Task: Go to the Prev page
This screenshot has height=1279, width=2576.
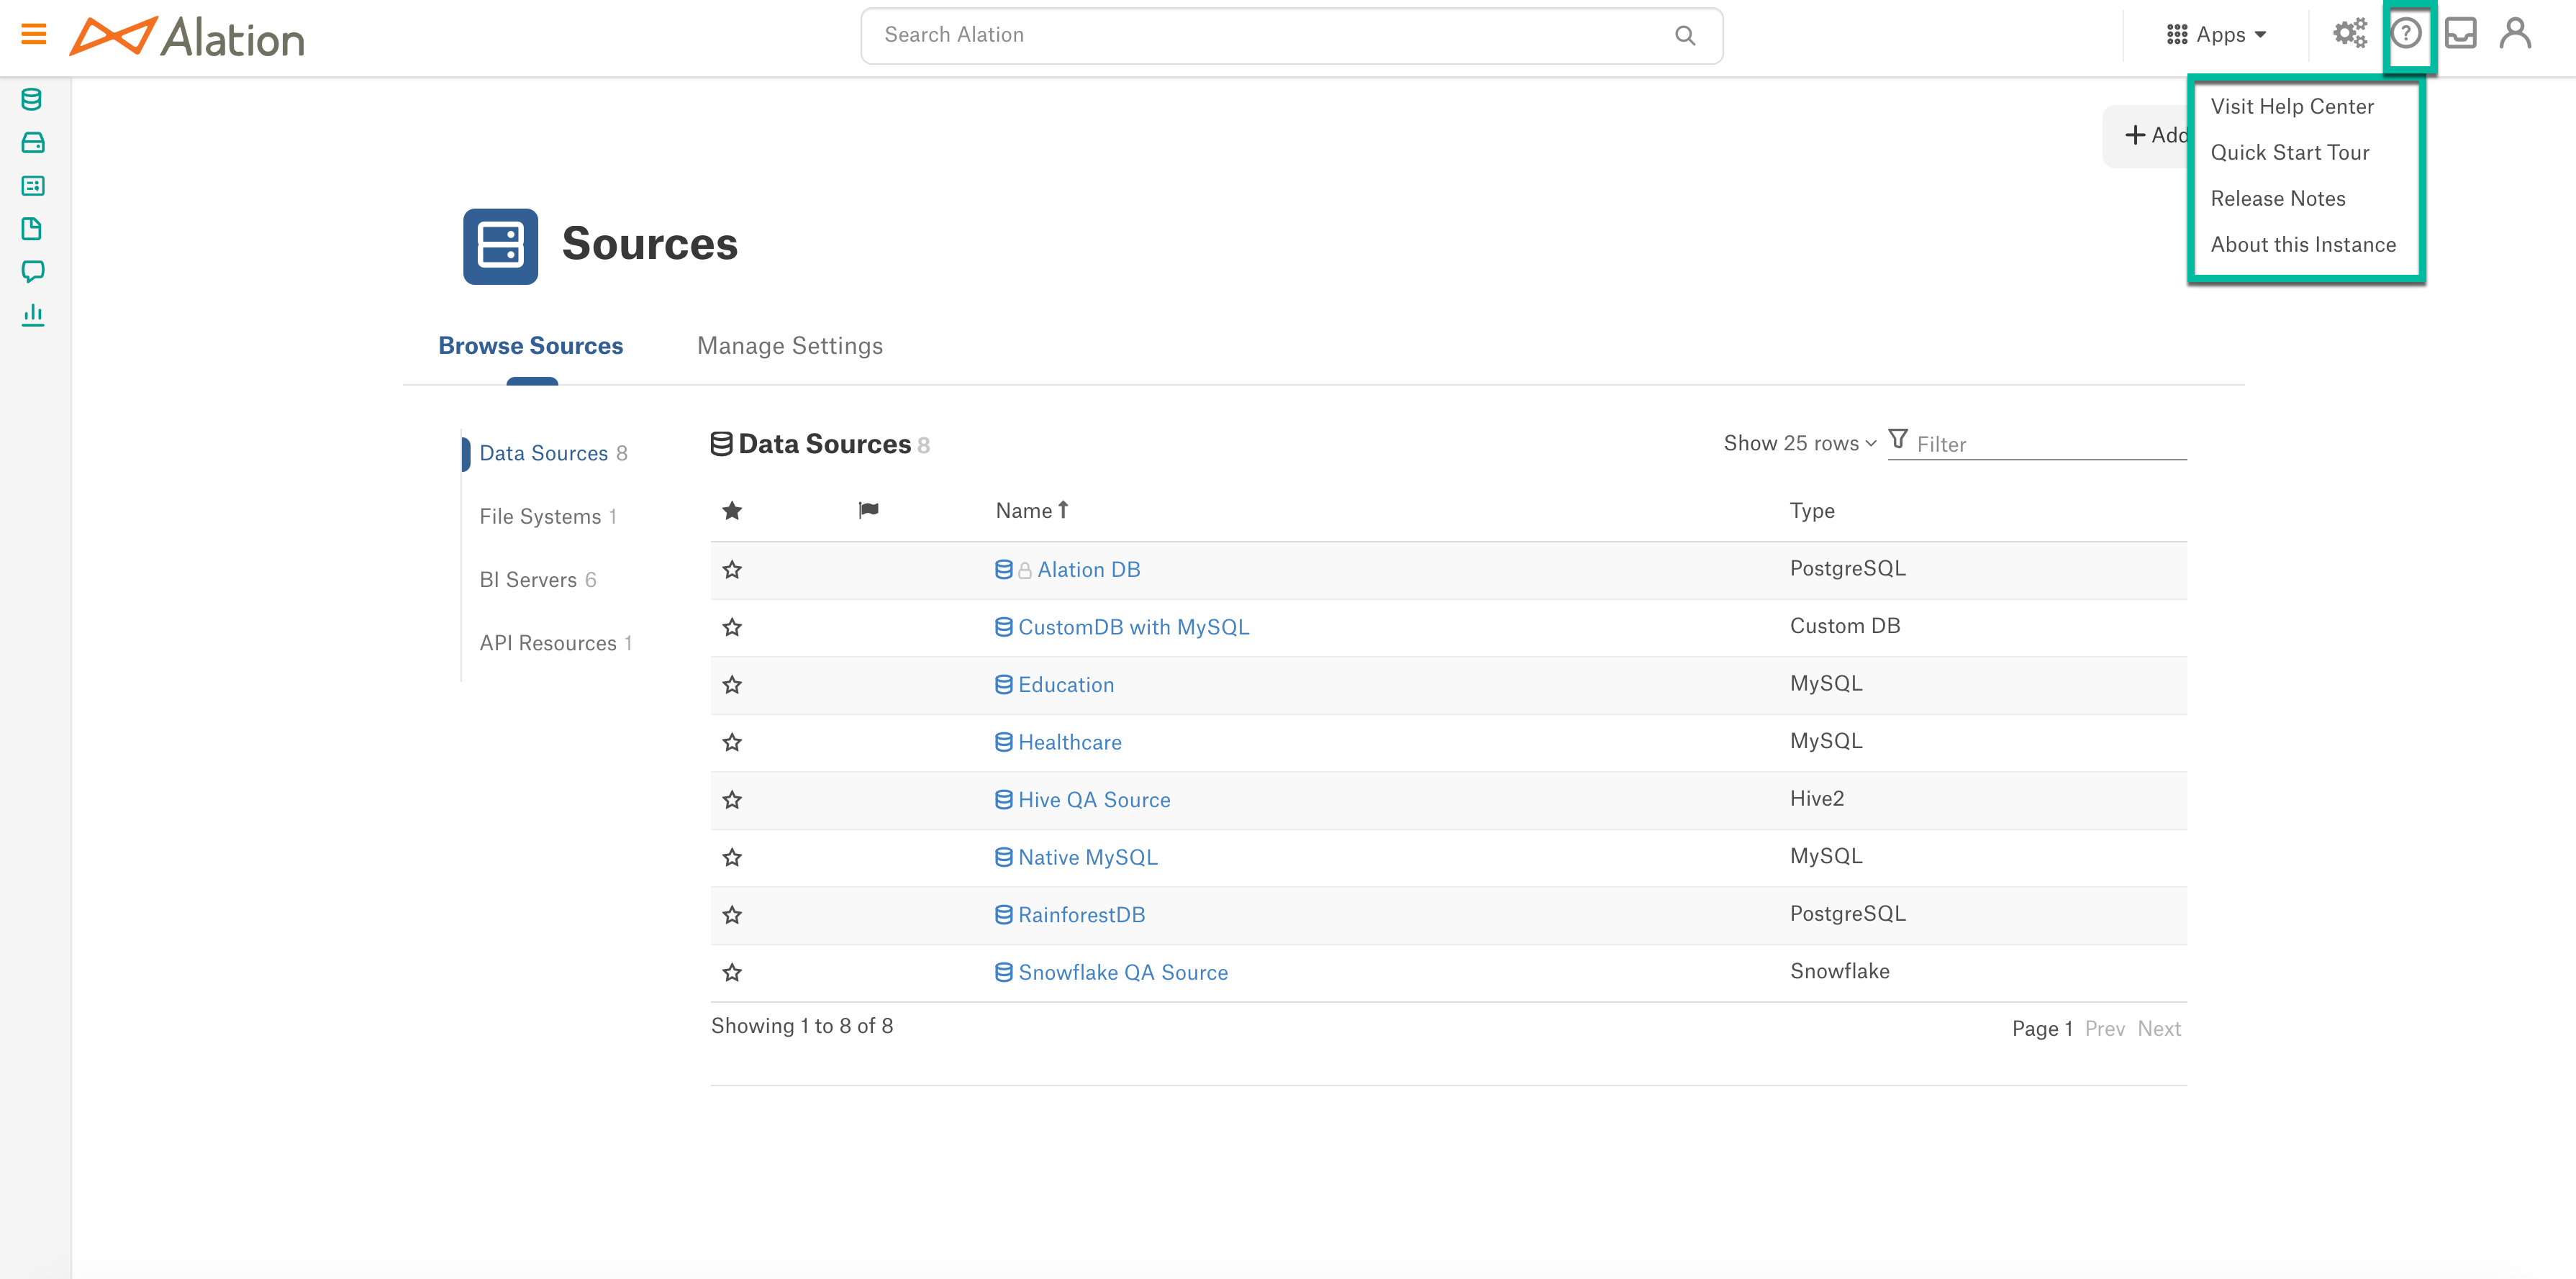Action: click(x=2104, y=1028)
